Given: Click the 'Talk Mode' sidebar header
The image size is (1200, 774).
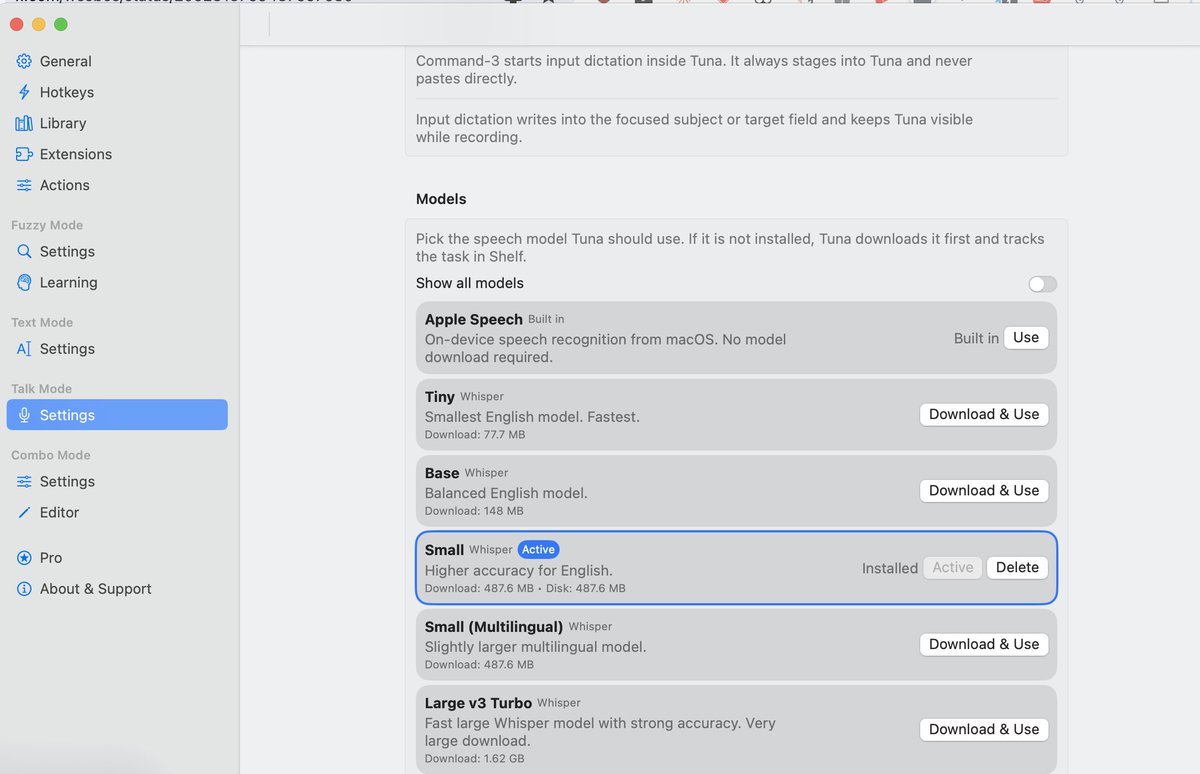Looking at the screenshot, I should point(41,388).
